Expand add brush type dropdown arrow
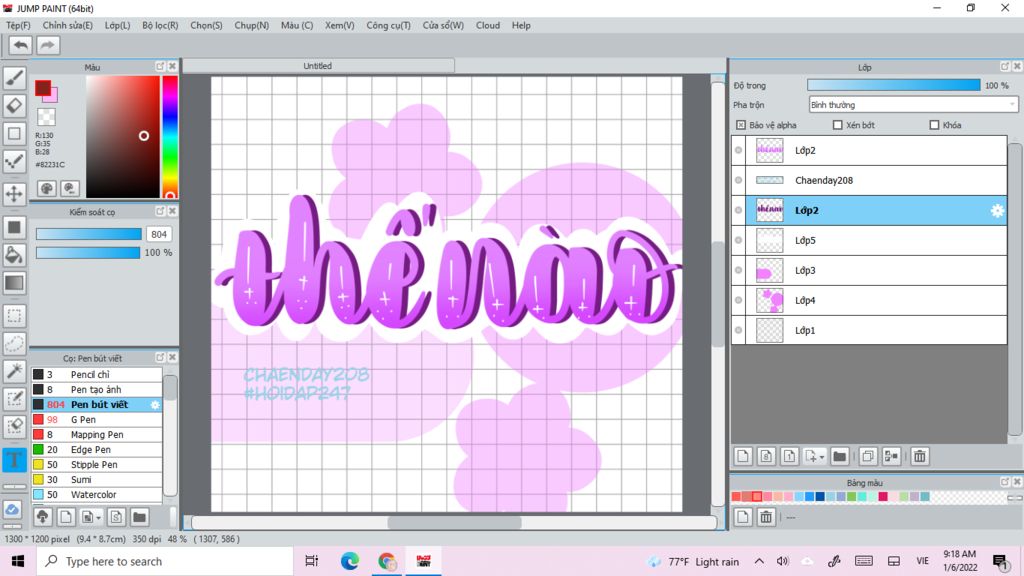Screen dimensions: 1024x576 [x=98, y=518]
